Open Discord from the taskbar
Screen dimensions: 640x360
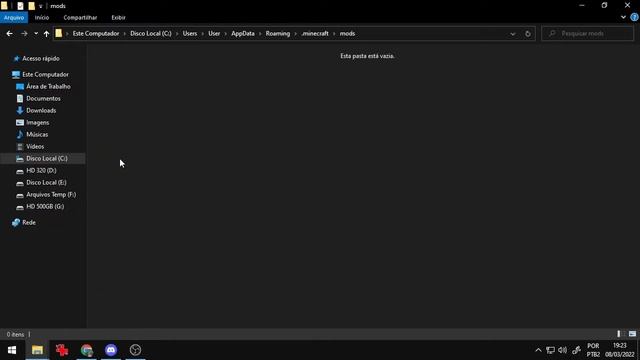click(111, 350)
